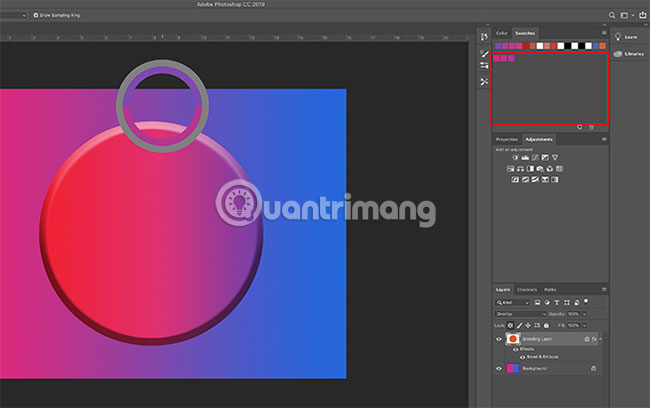Collapse Blending Layer effects list arrow
The width and height of the screenshot is (650, 408).
(x=600, y=339)
